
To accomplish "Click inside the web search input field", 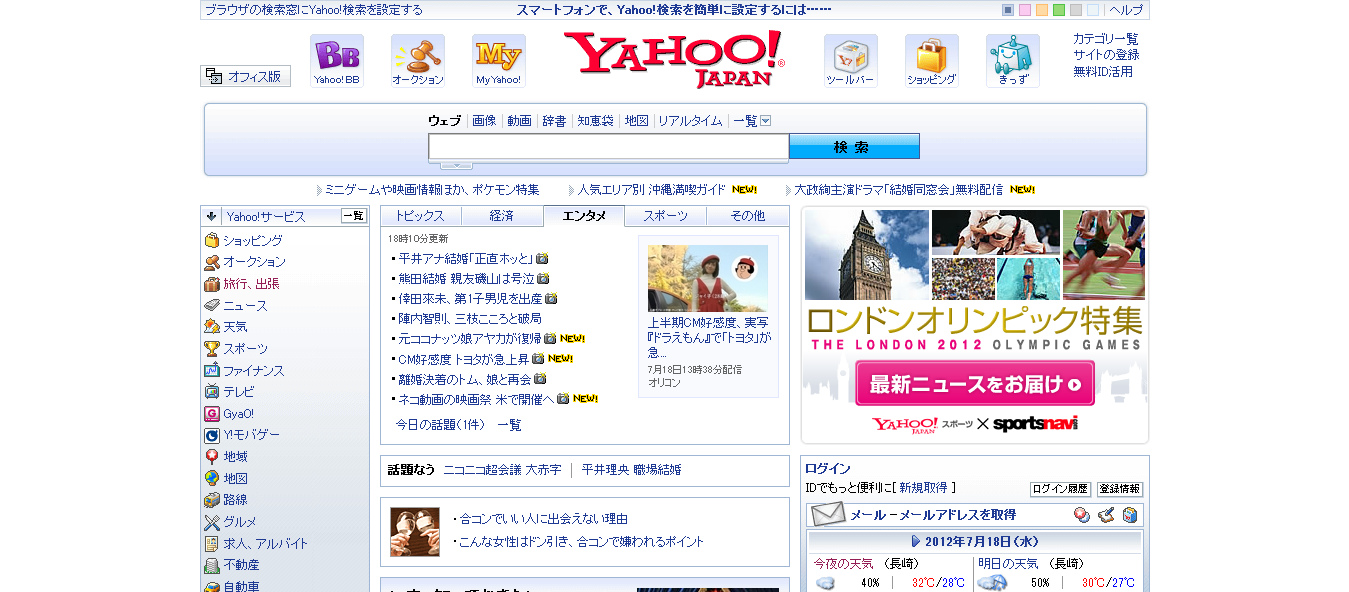I will [609, 147].
